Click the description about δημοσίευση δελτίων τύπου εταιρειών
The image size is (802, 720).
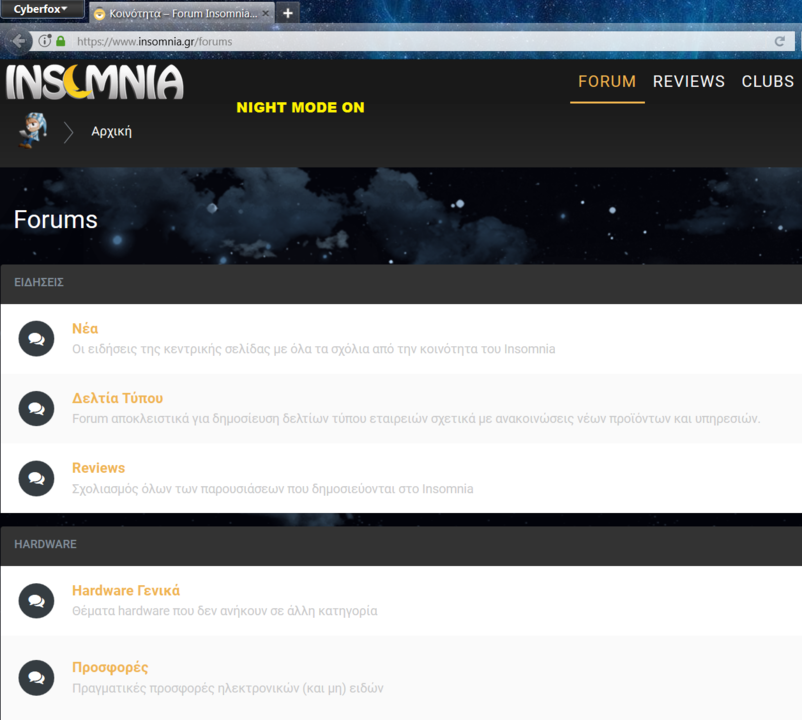(416, 419)
